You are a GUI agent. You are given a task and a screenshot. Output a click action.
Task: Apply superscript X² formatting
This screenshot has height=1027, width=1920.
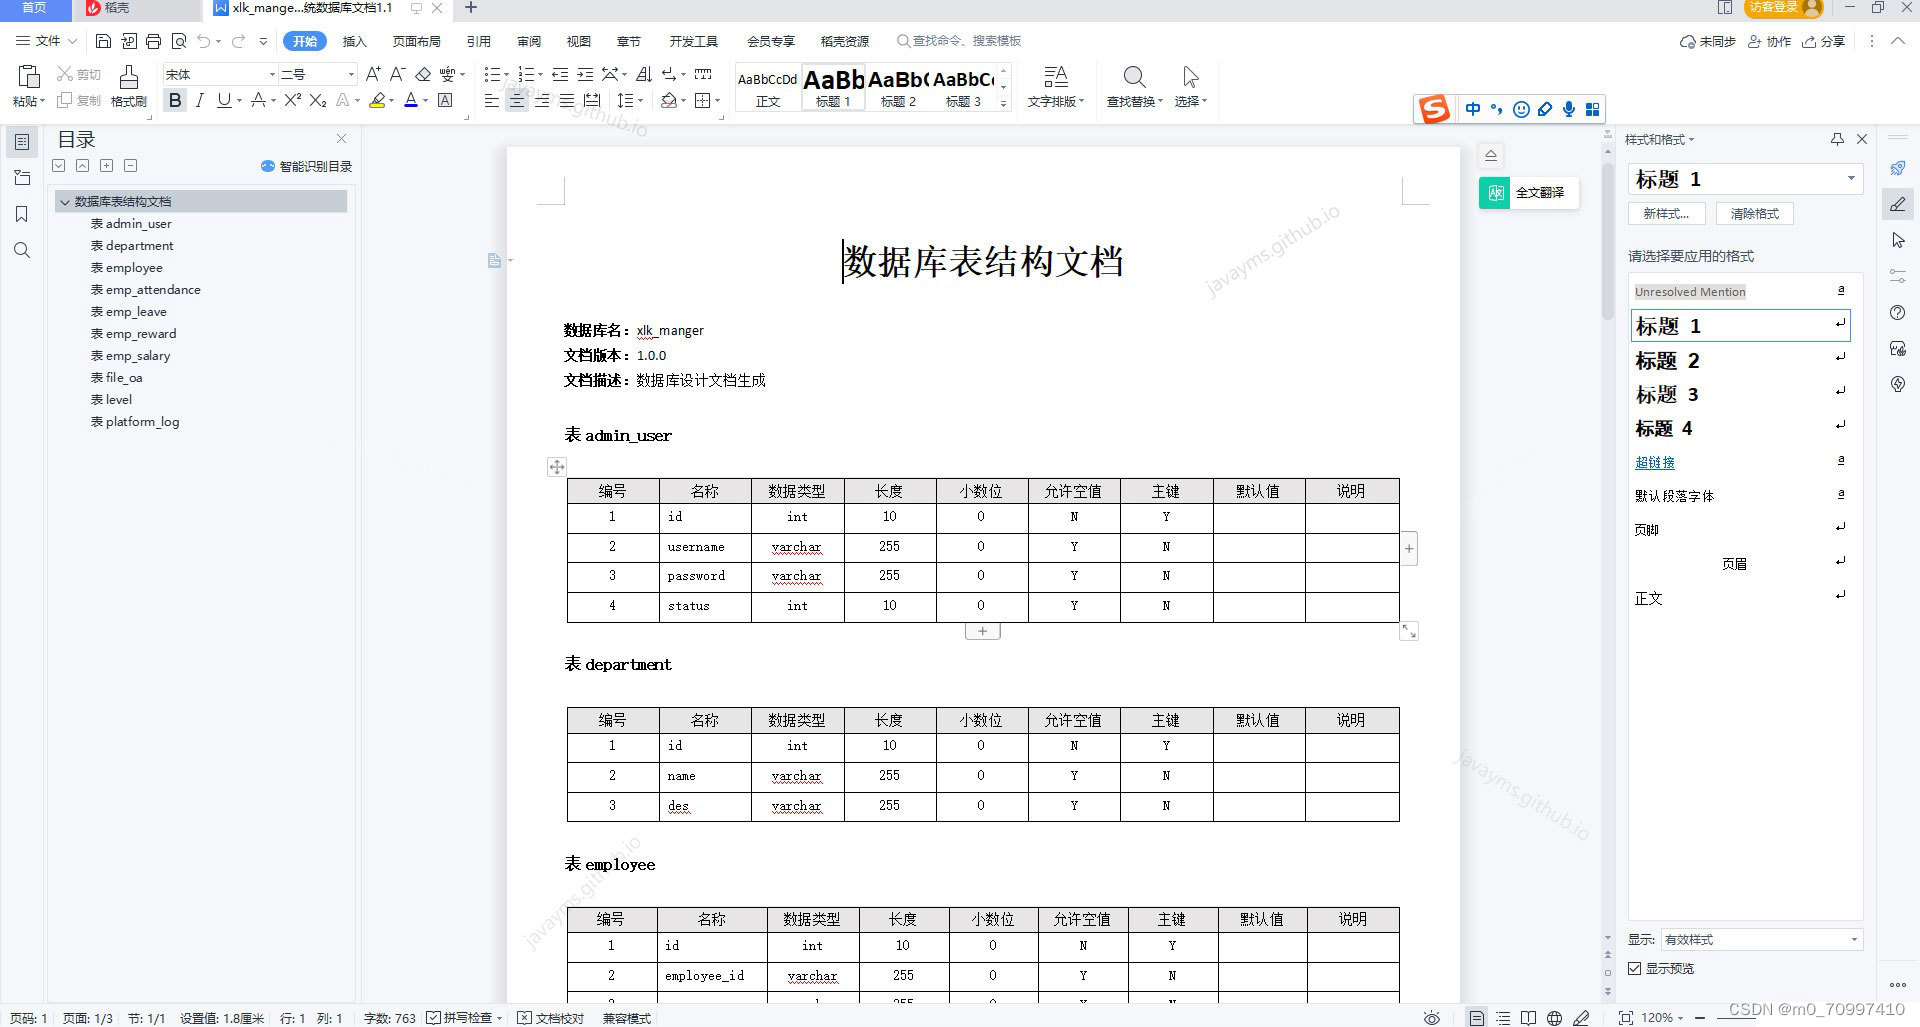coord(292,100)
